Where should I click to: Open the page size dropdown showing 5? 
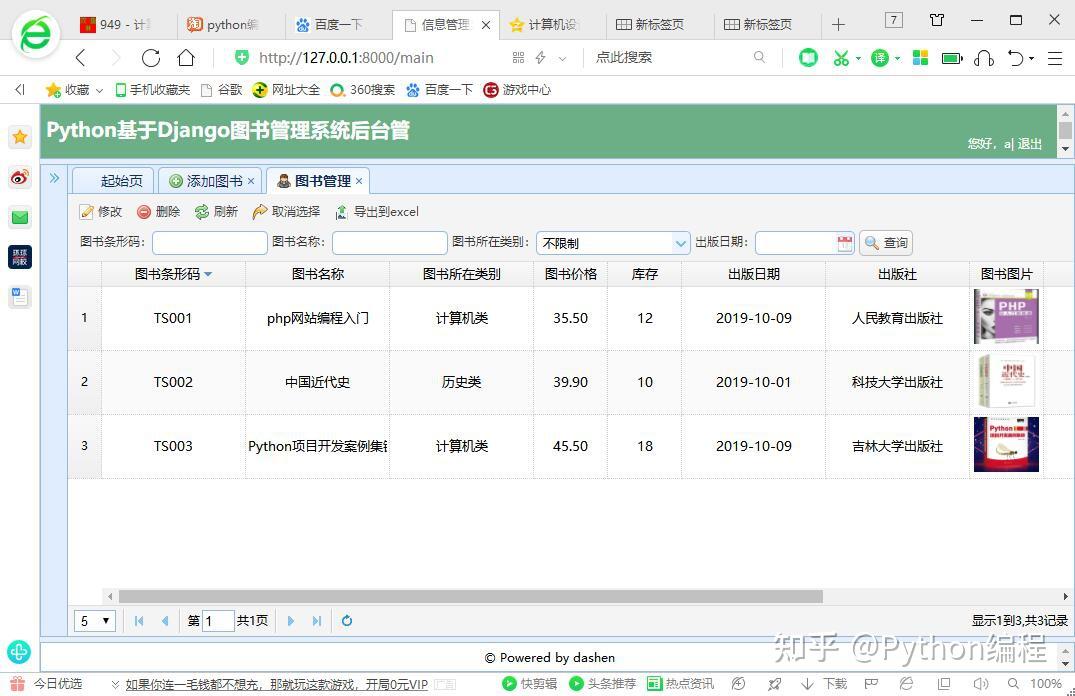pyautogui.click(x=93, y=620)
